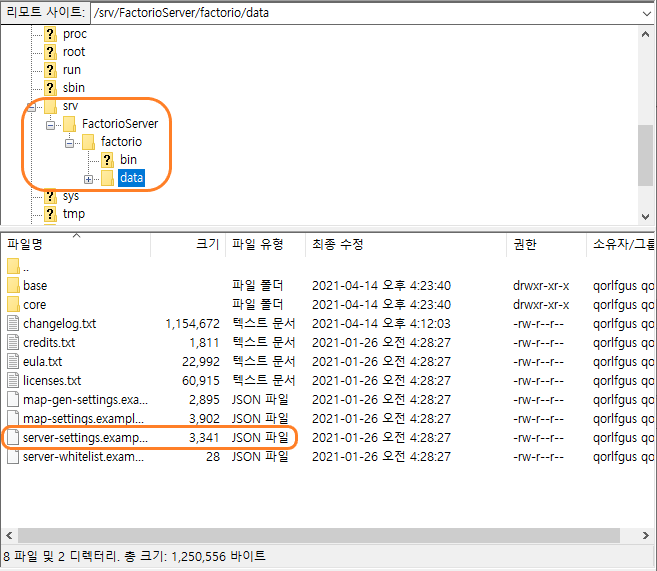The image size is (657, 571).
Task: Sort by 크기 column header
Action: point(188,244)
